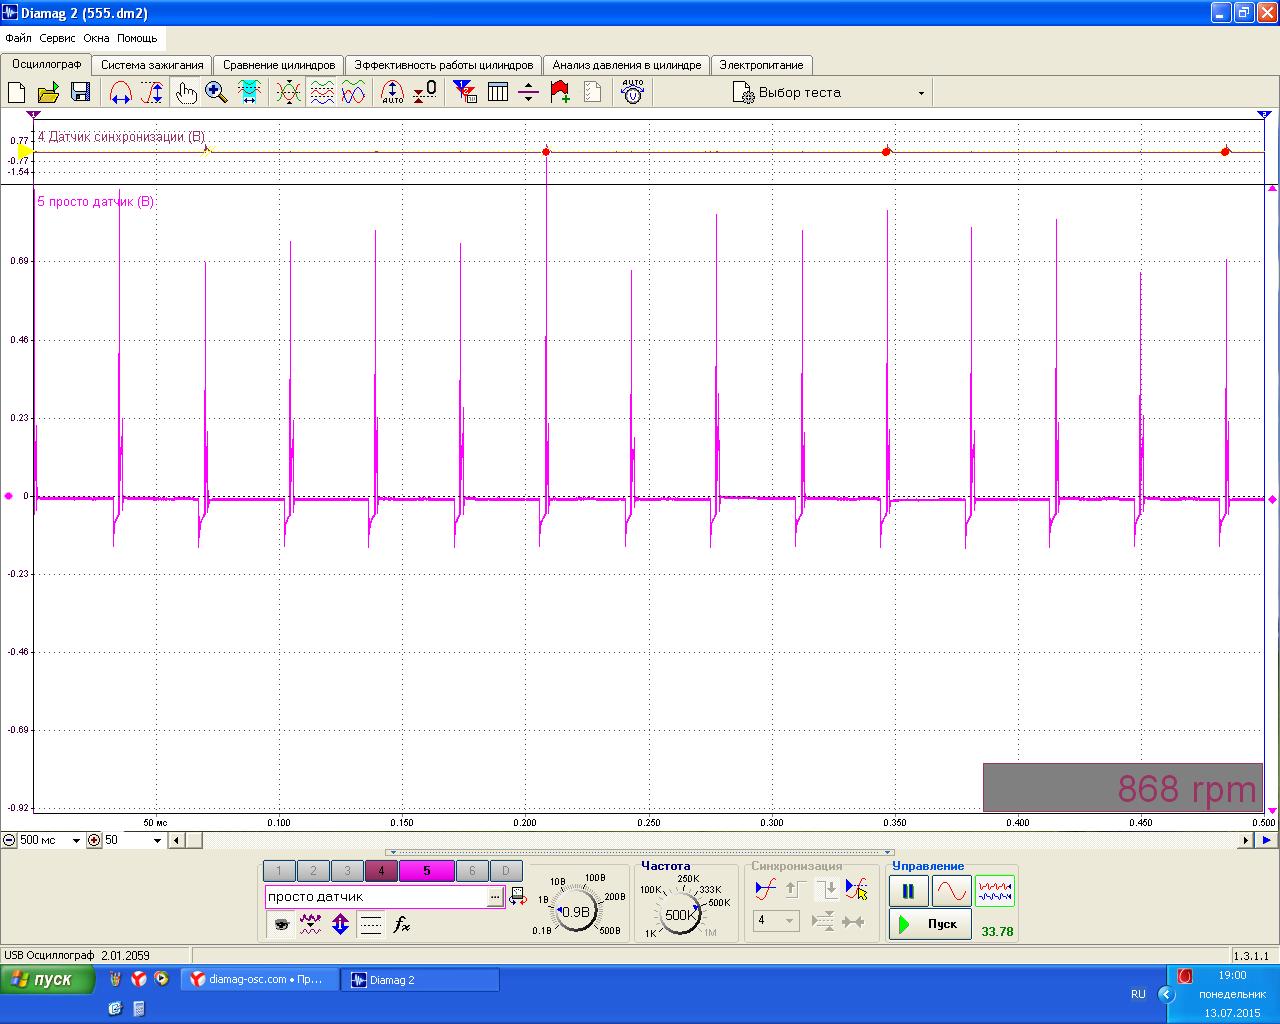
Task: Click the auto vertical scale icon
Action: (x=392, y=93)
